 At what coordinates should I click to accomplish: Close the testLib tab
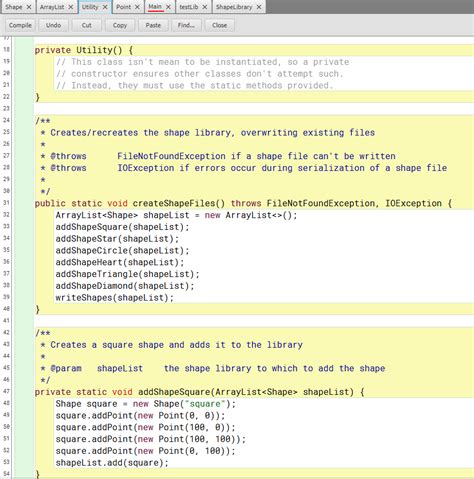coord(205,7)
